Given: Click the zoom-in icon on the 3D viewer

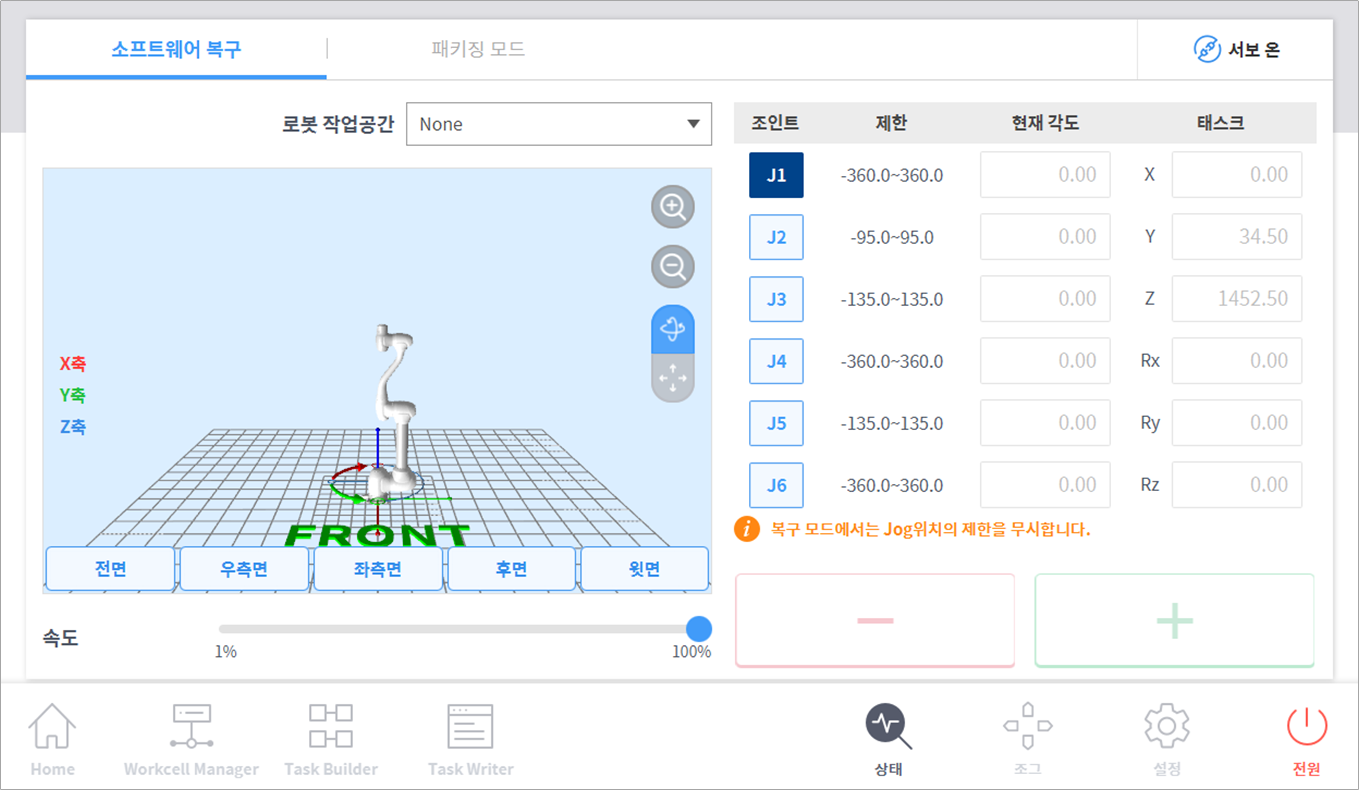Looking at the screenshot, I should pyautogui.click(x=672, y=207).
